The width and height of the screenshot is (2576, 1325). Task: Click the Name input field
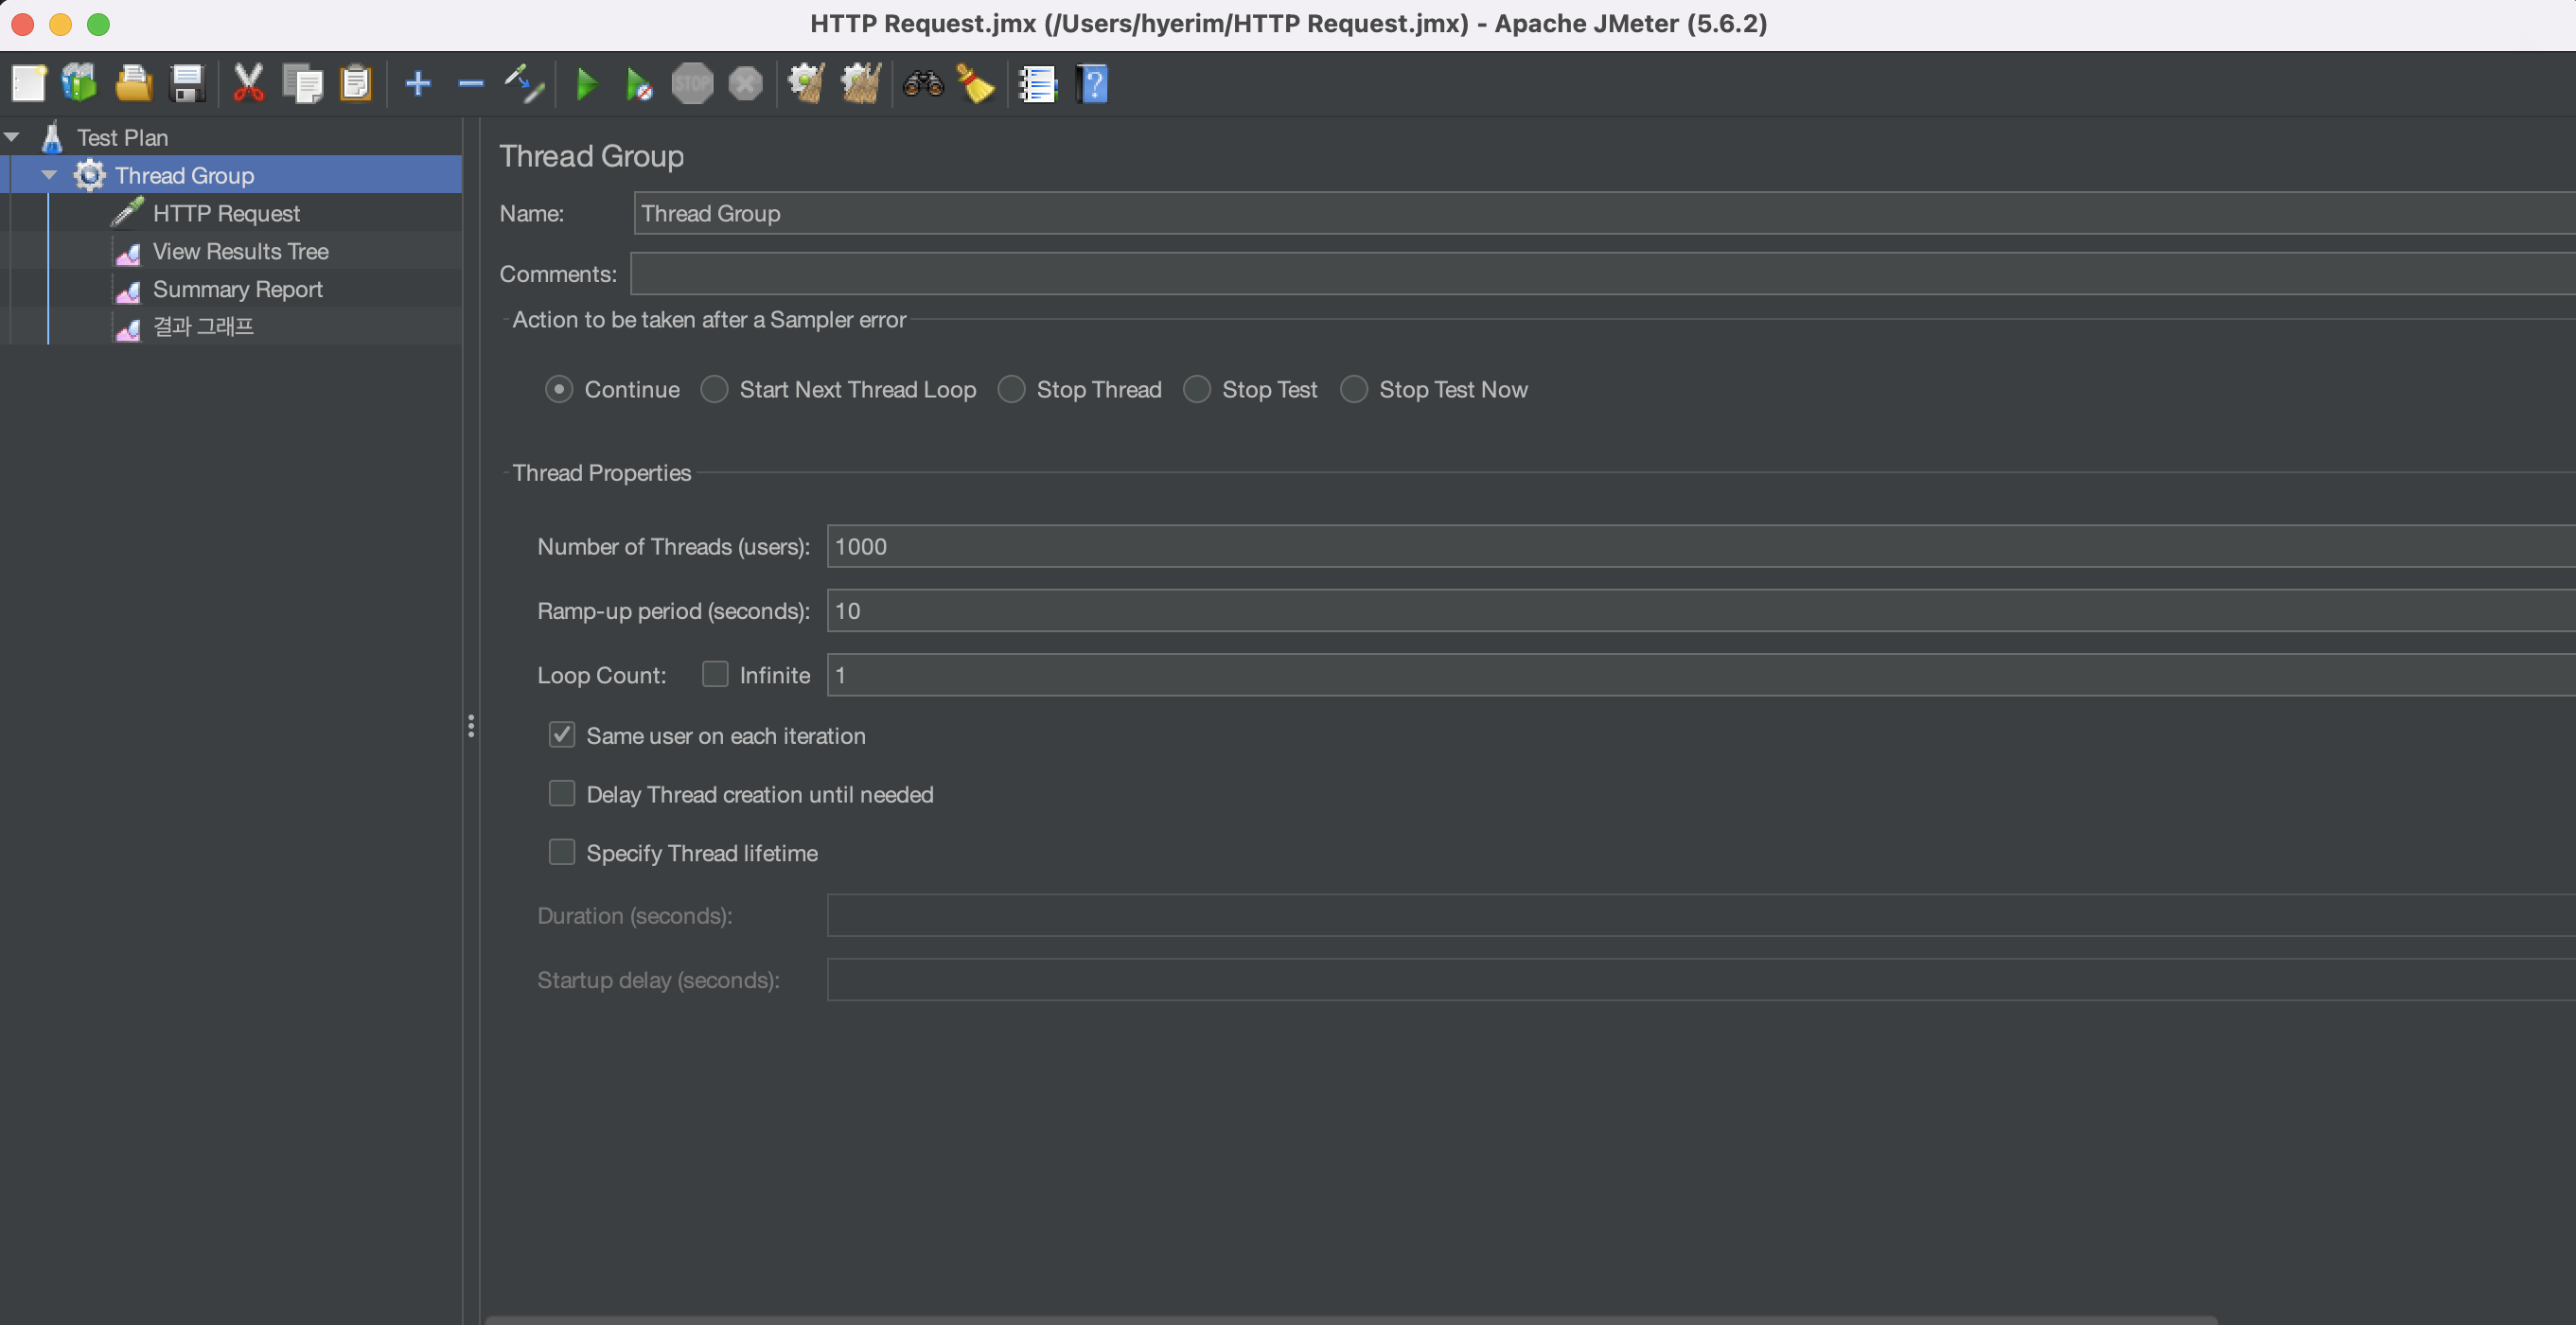click(1604, 213)
